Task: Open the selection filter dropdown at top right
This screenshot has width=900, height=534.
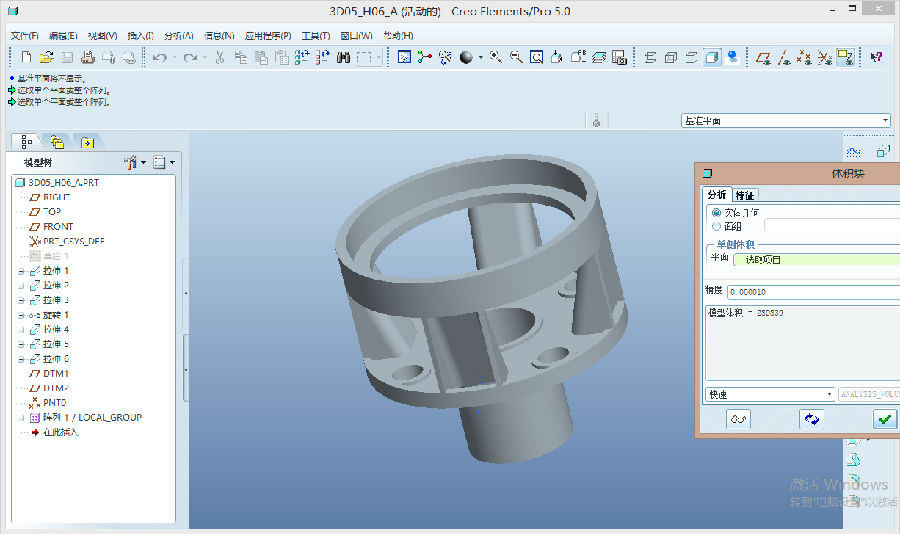Action: (885, 121)
